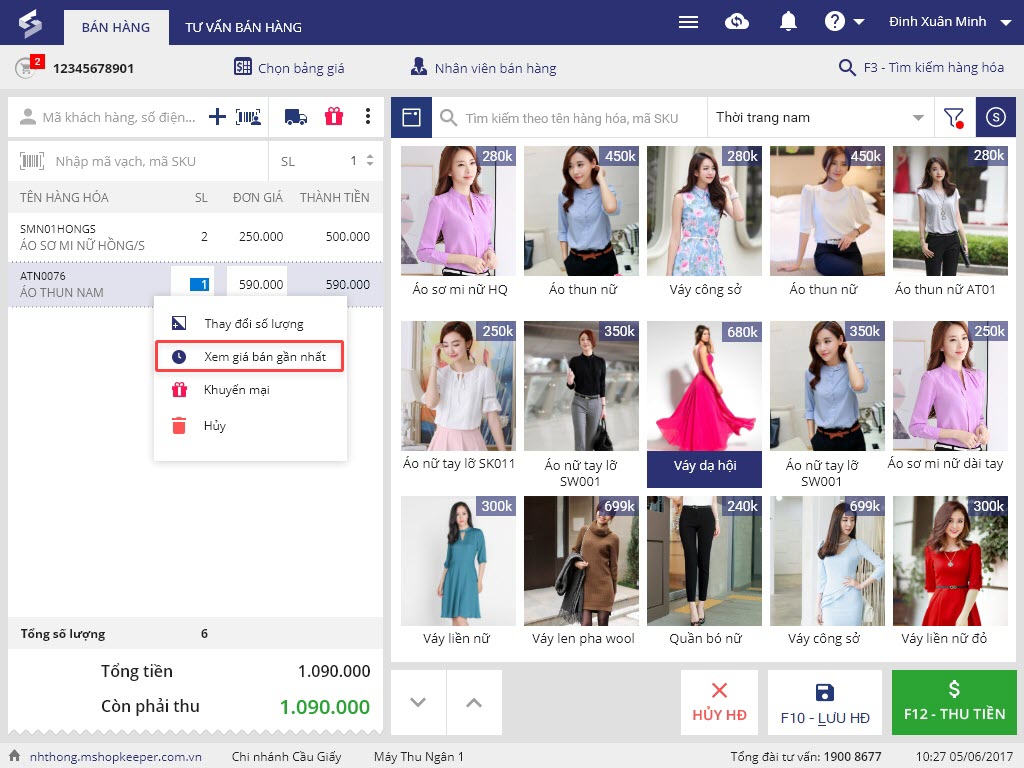Image resolution: width=1024 pixels, height=768 pixels.
Task: Click the hamburger menu icon in header
Action: coord(688,22)
